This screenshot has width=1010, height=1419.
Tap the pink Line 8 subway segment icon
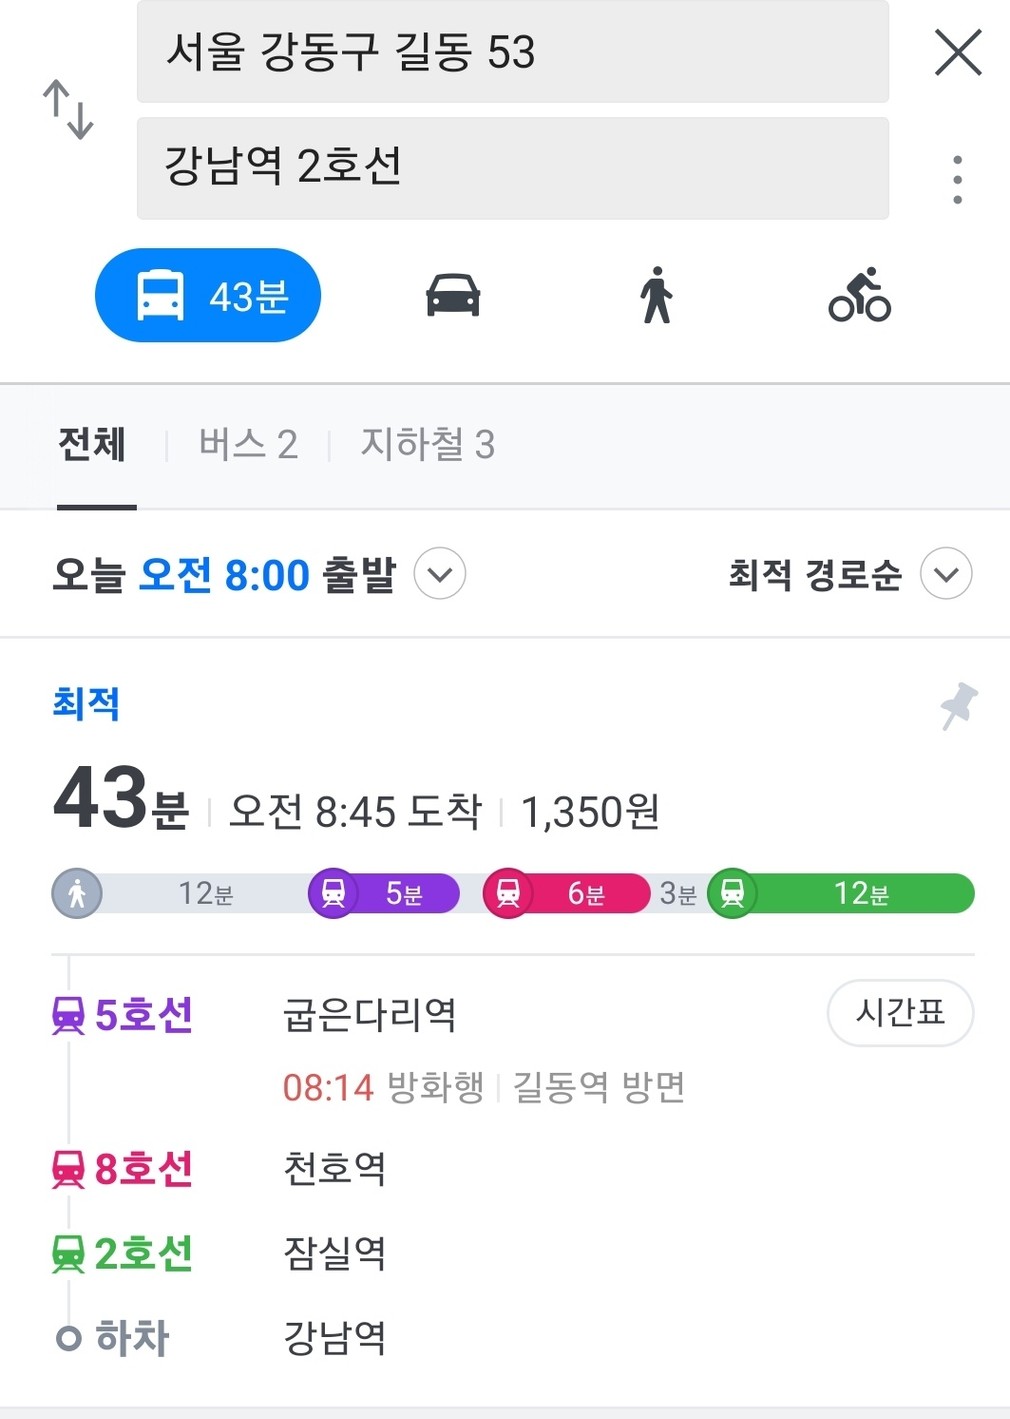(508, 893)
